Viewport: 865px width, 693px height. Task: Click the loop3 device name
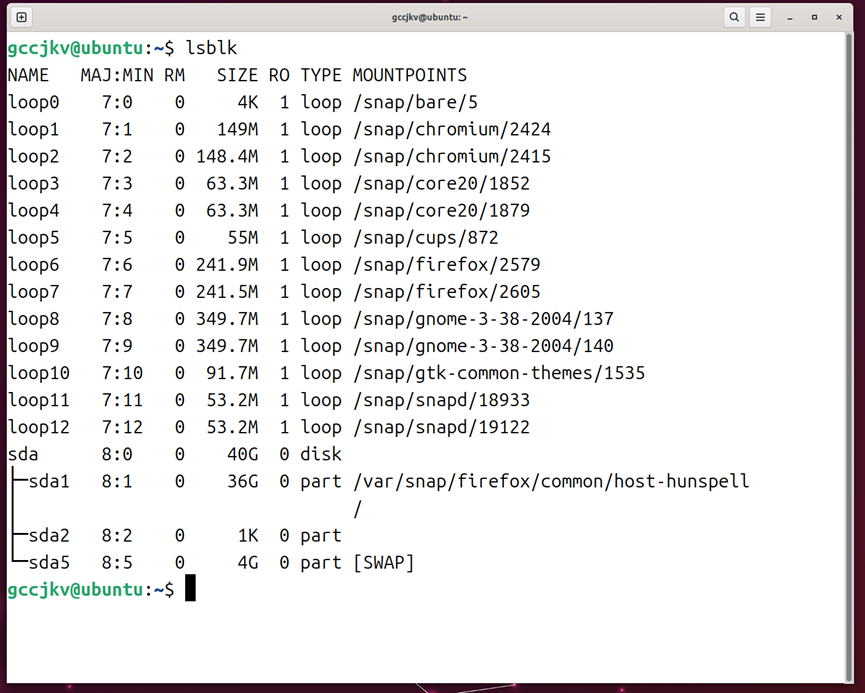(x=34, y=183)
